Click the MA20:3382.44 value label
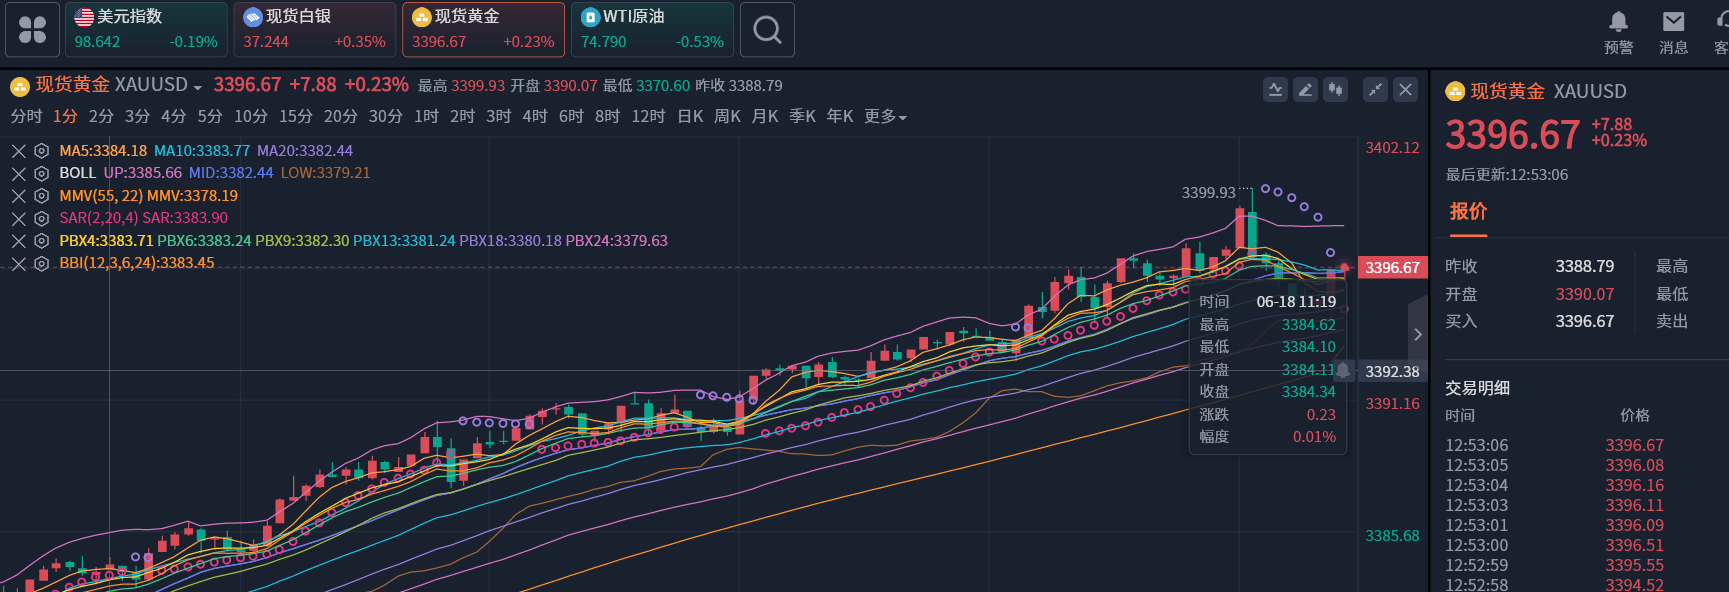This screenshot has height=592, width=1729. click(305, 151)
